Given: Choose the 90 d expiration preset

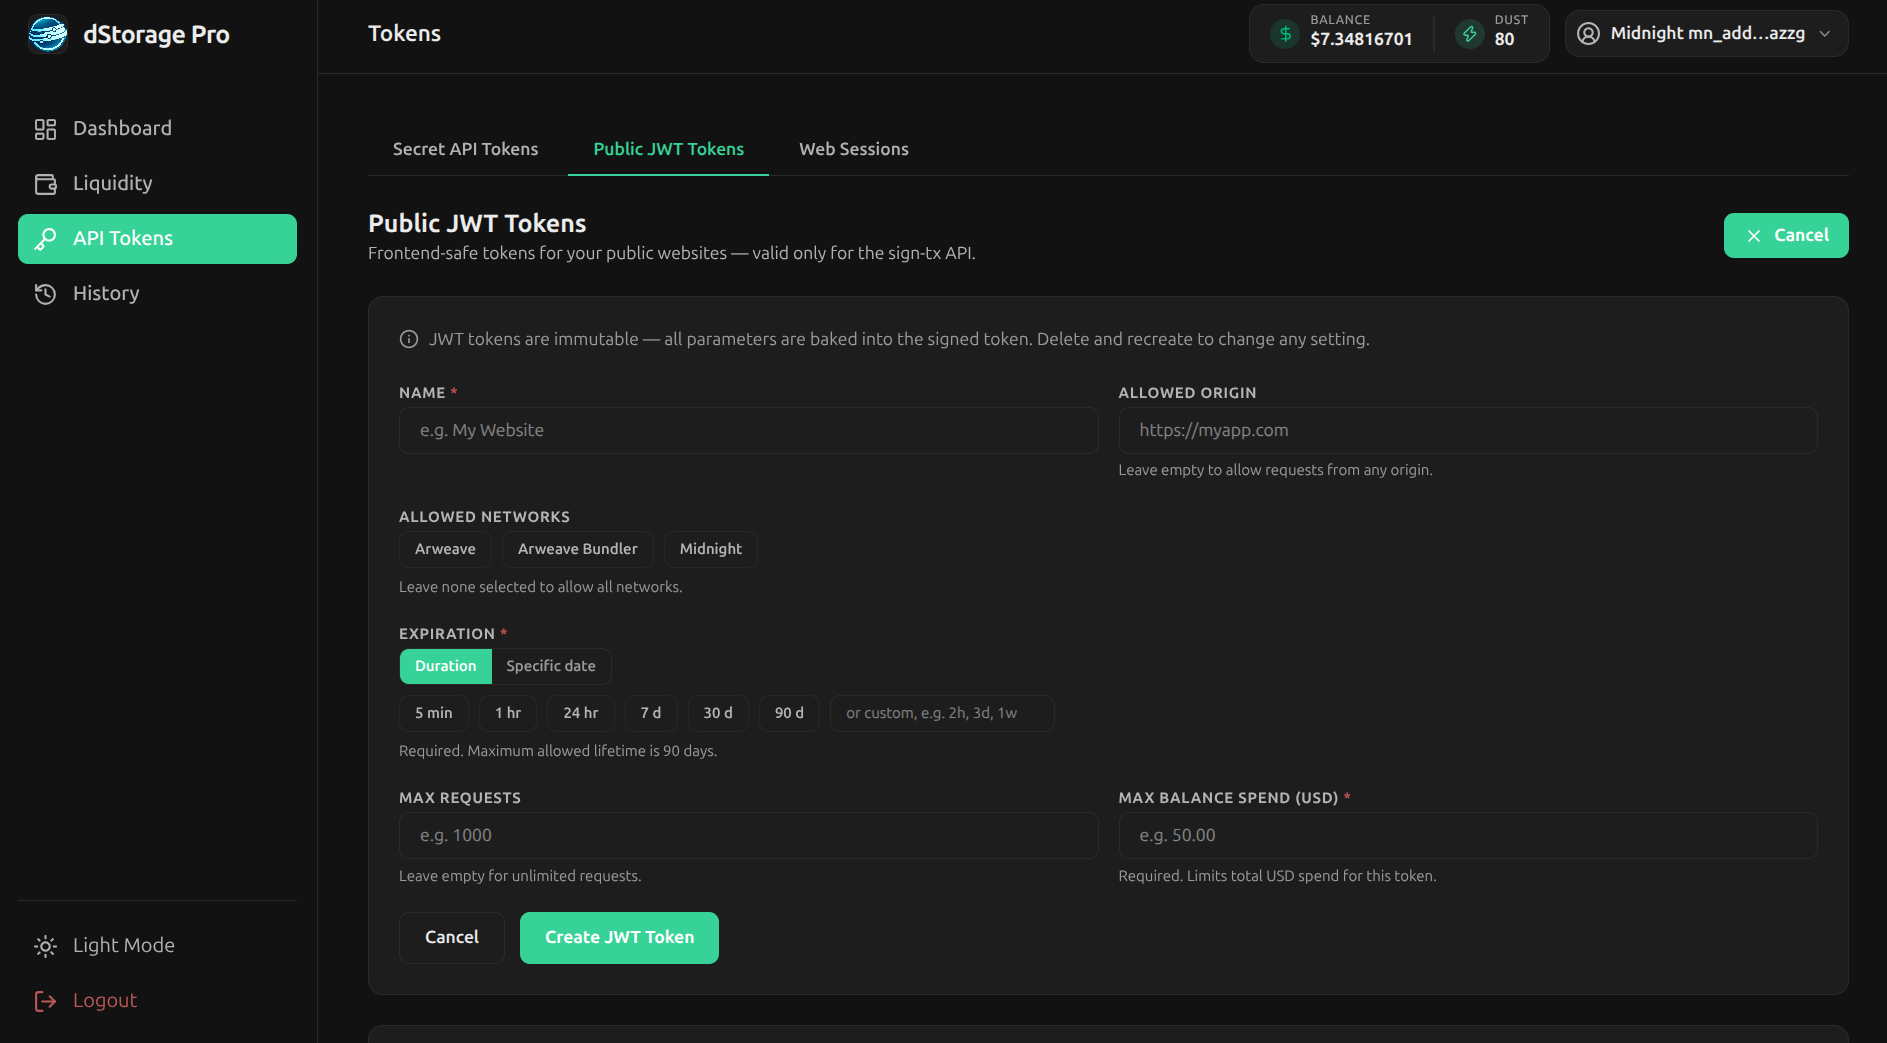Looking at the screenshot, I should (789, 713).
